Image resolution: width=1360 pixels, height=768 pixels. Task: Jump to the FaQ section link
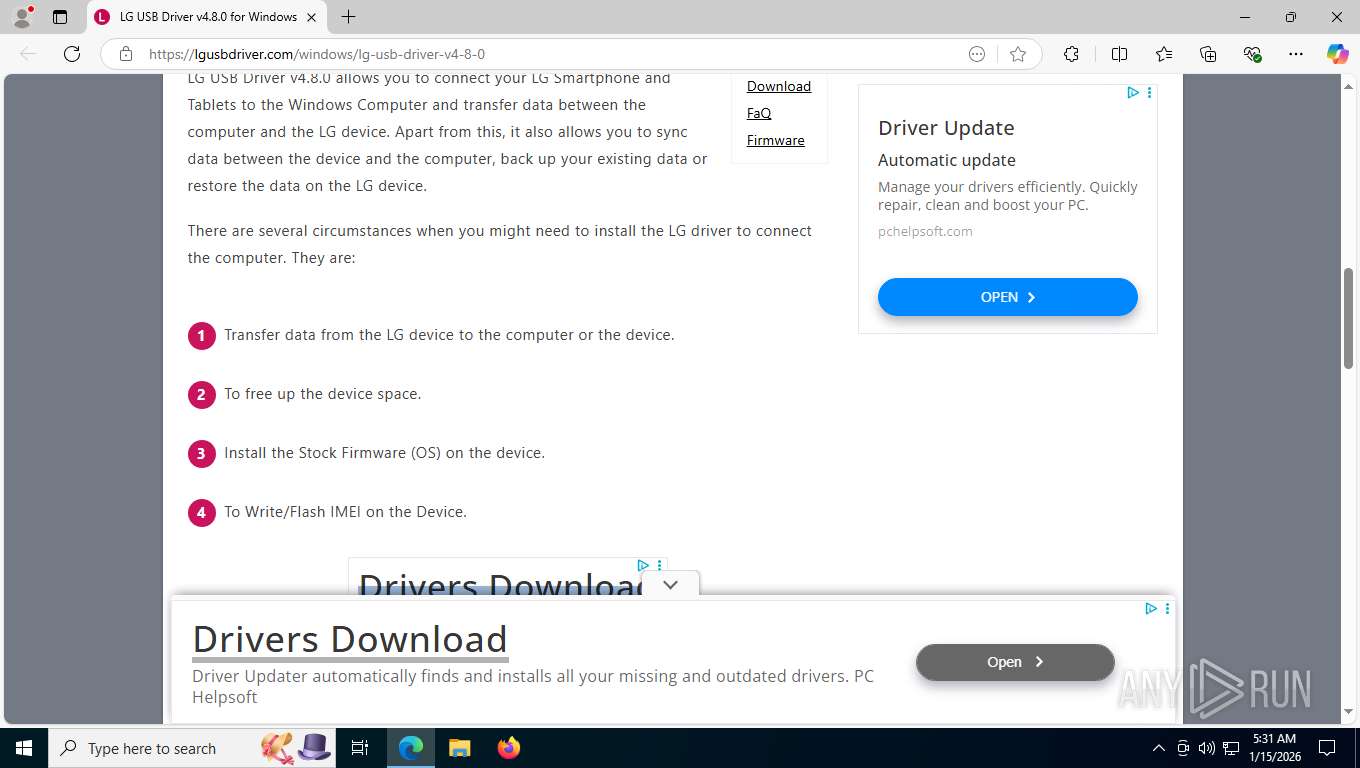(759, 113)
